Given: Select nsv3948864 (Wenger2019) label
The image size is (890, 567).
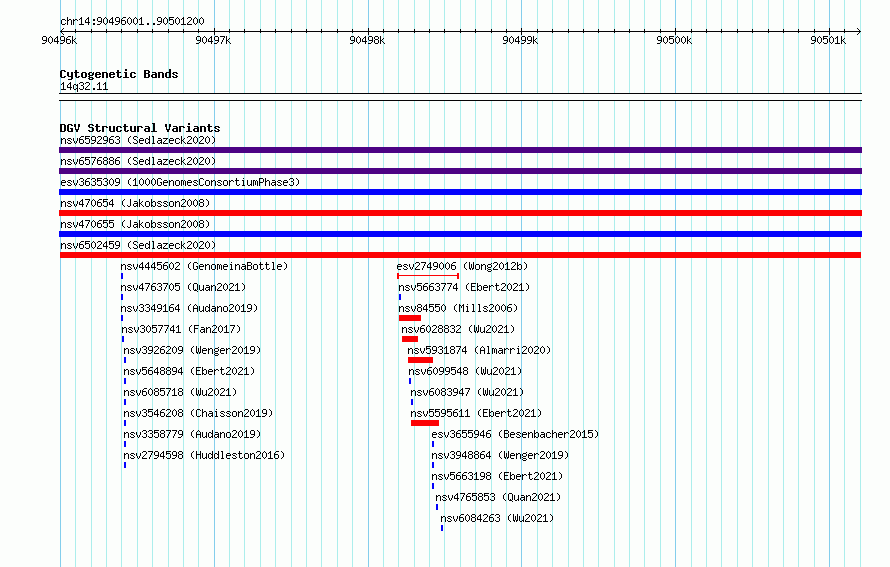Looking at the screenshot, I should [500, 455].
